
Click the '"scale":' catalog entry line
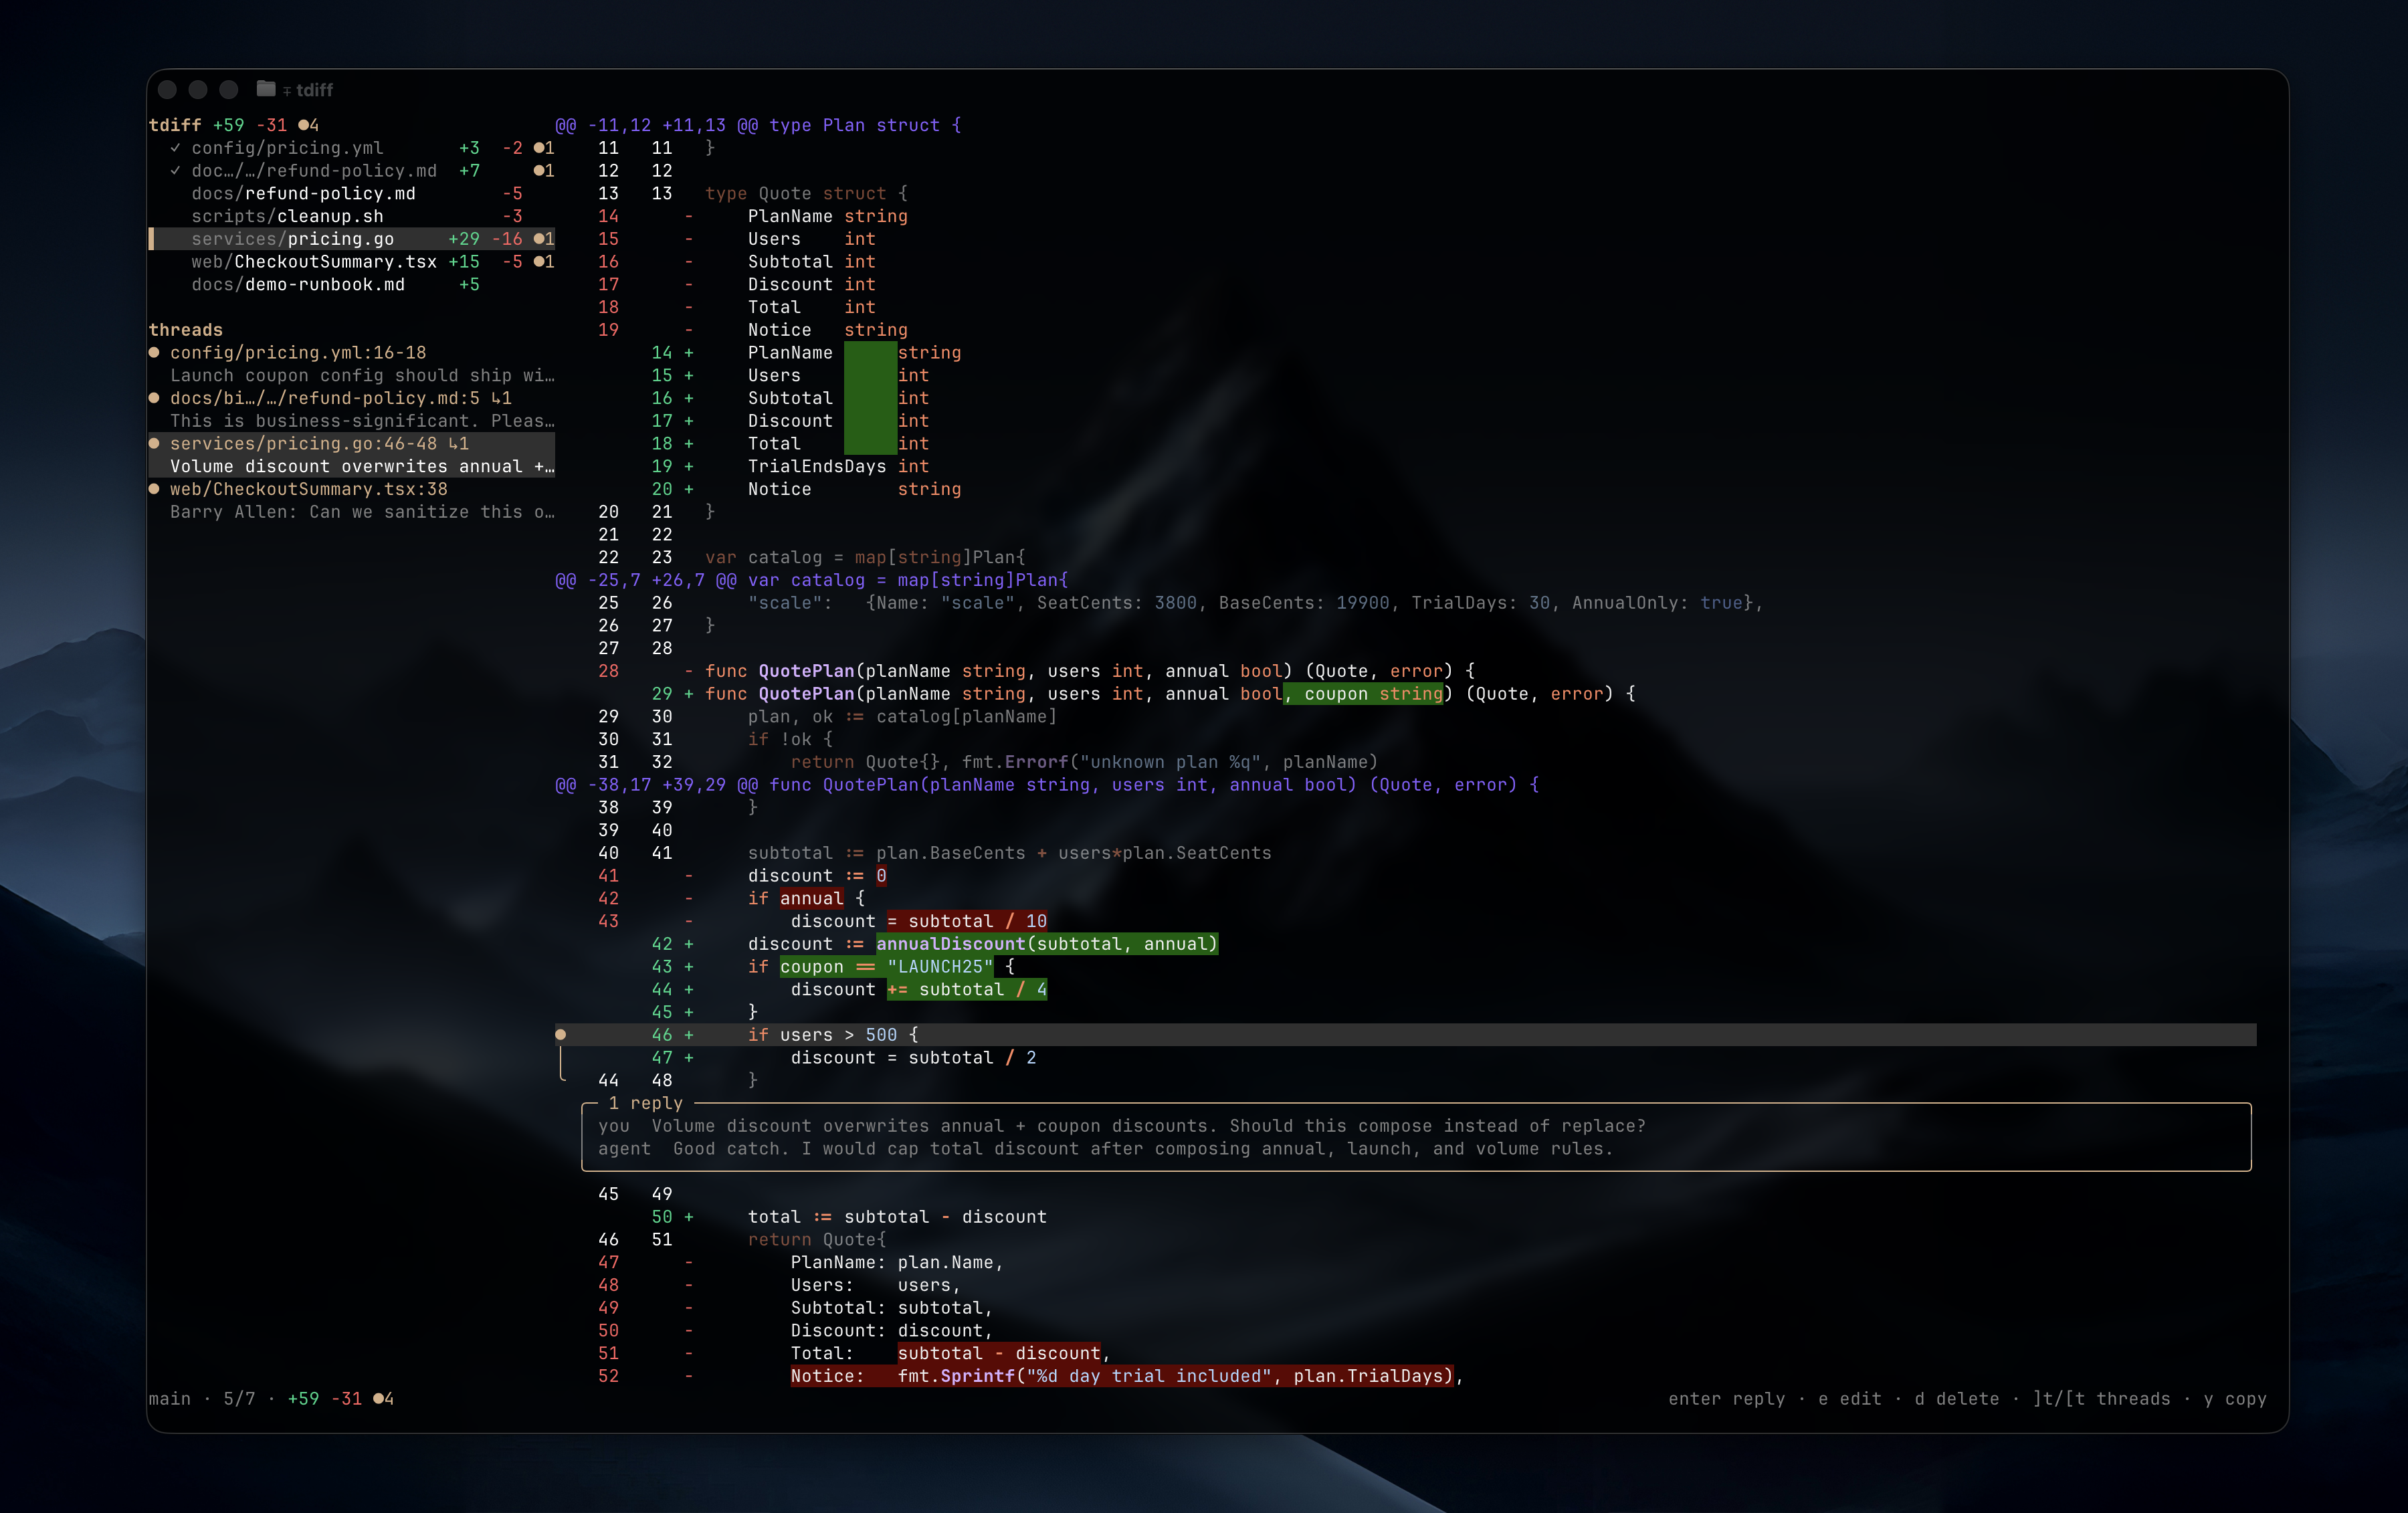pyautogui.click(x=1255, y=603)
